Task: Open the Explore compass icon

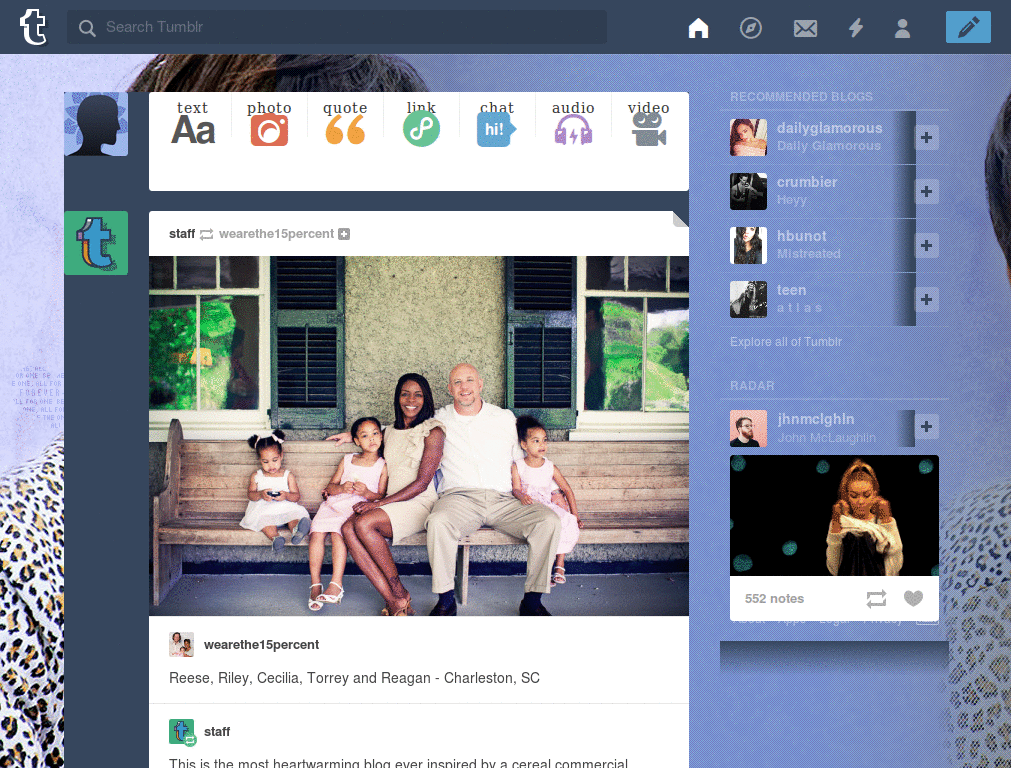Action: coord(750,28)
